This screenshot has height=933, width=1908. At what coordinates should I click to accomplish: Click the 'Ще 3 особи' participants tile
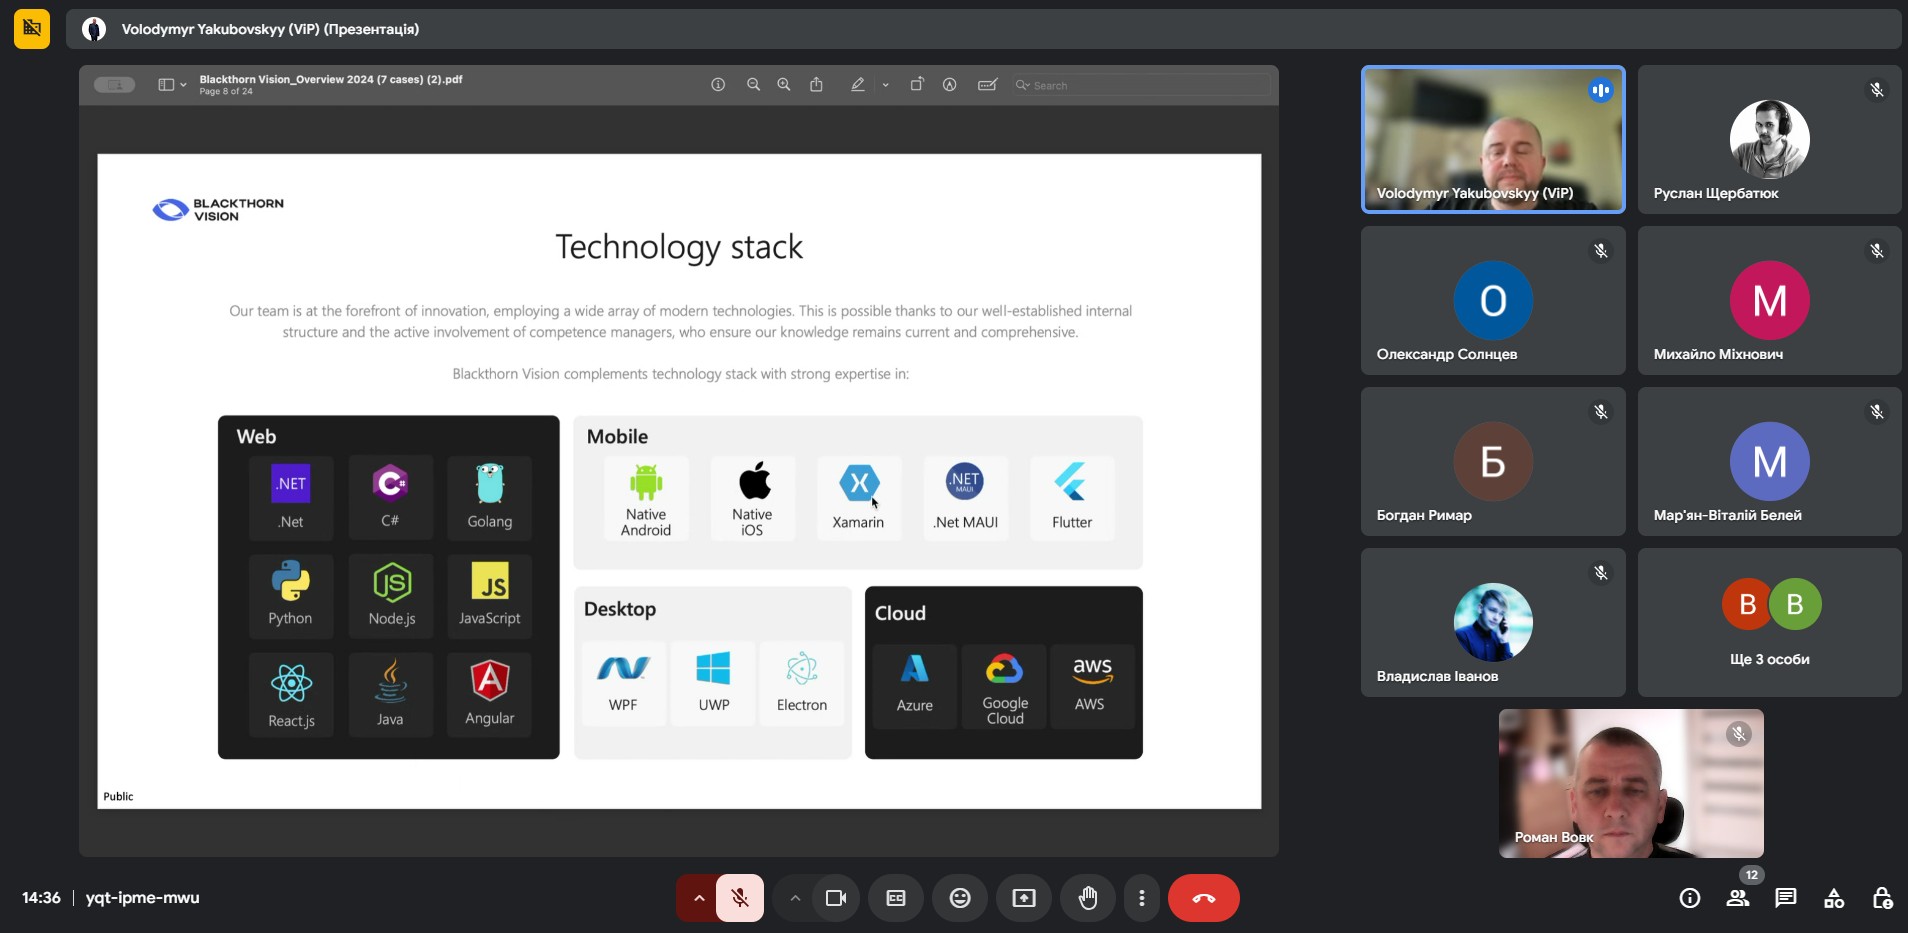(1769, 622)
